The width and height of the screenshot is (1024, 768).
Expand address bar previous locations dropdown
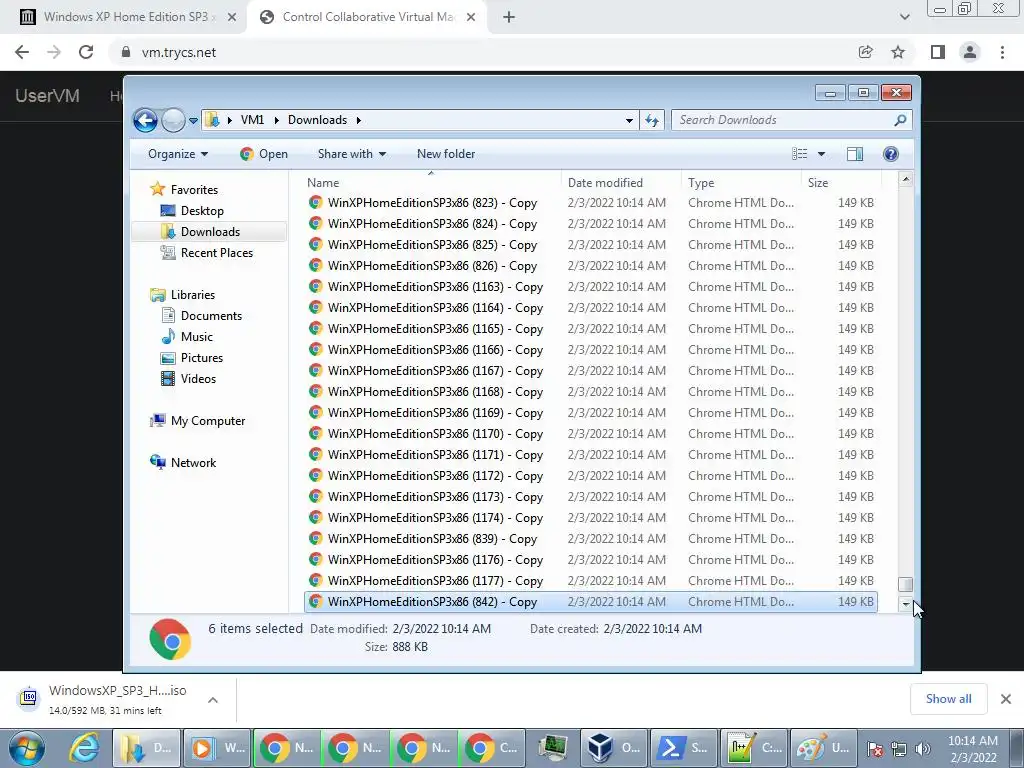(x=629, y=120)
